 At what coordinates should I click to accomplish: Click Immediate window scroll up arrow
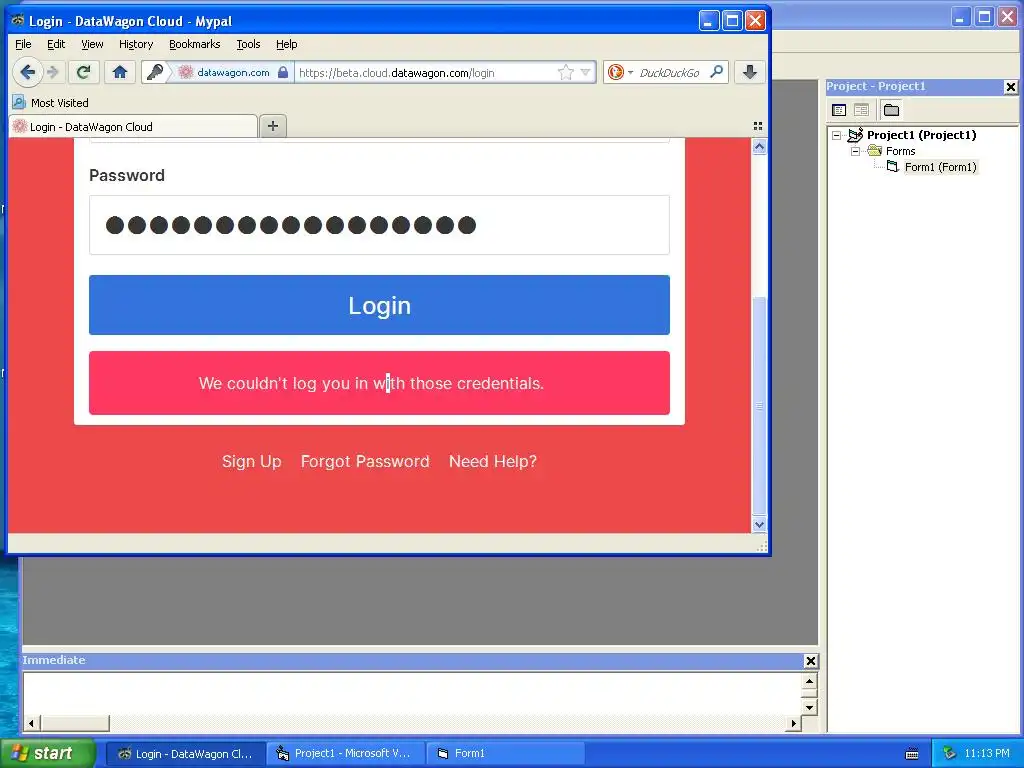click(809, 682)
